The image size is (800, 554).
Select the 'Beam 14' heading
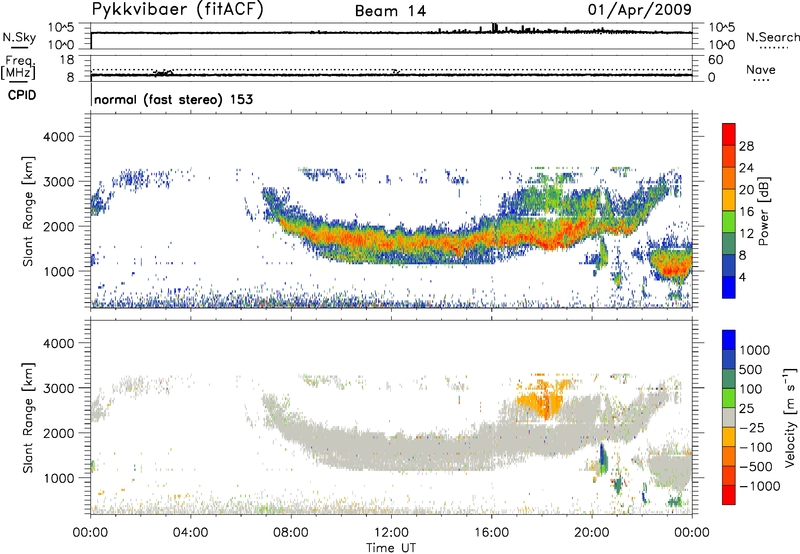pos(390,11)
